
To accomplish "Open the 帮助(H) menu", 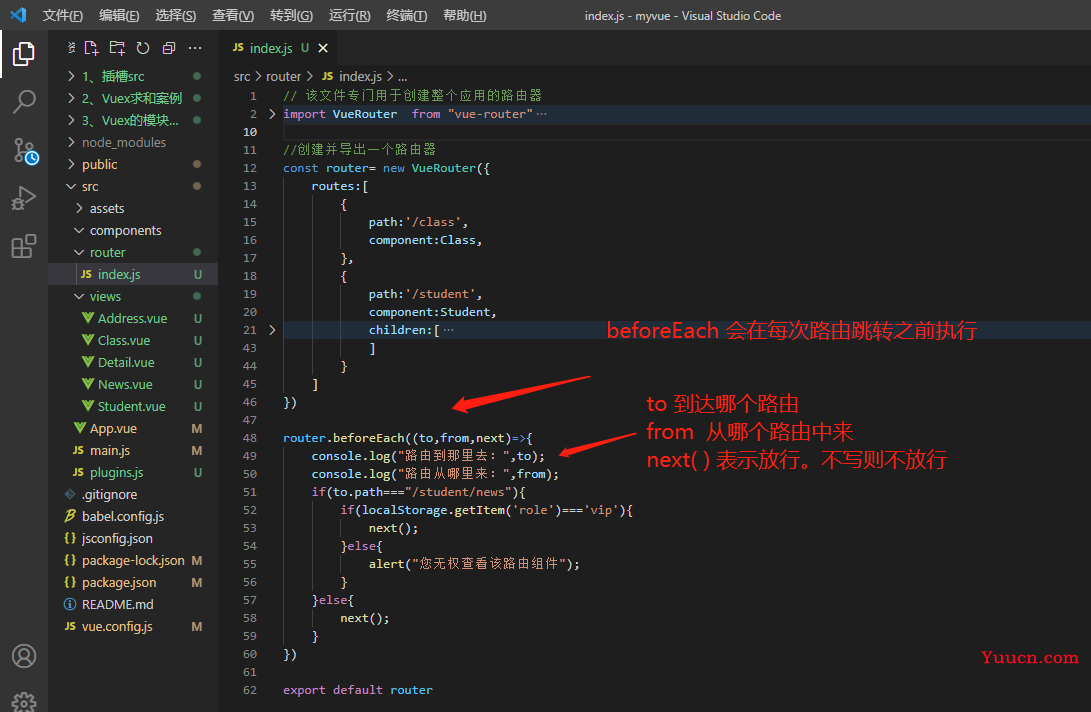I will pyautogui.click(x=464, y=15).
